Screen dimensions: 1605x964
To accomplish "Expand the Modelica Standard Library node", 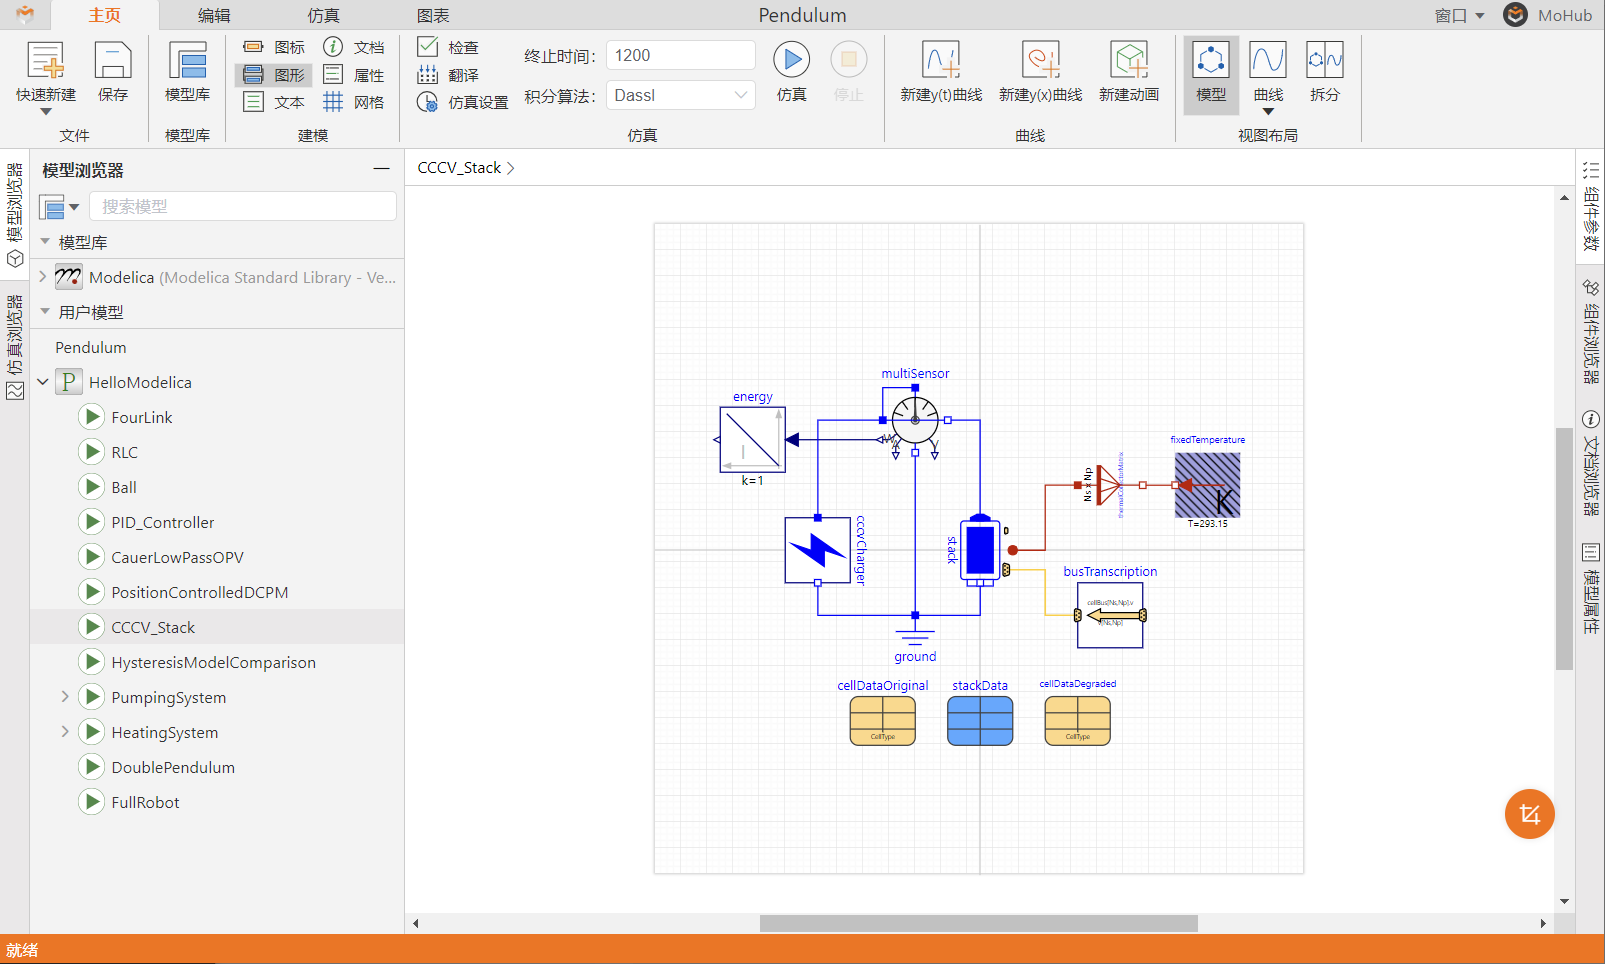I will [42, 277].
